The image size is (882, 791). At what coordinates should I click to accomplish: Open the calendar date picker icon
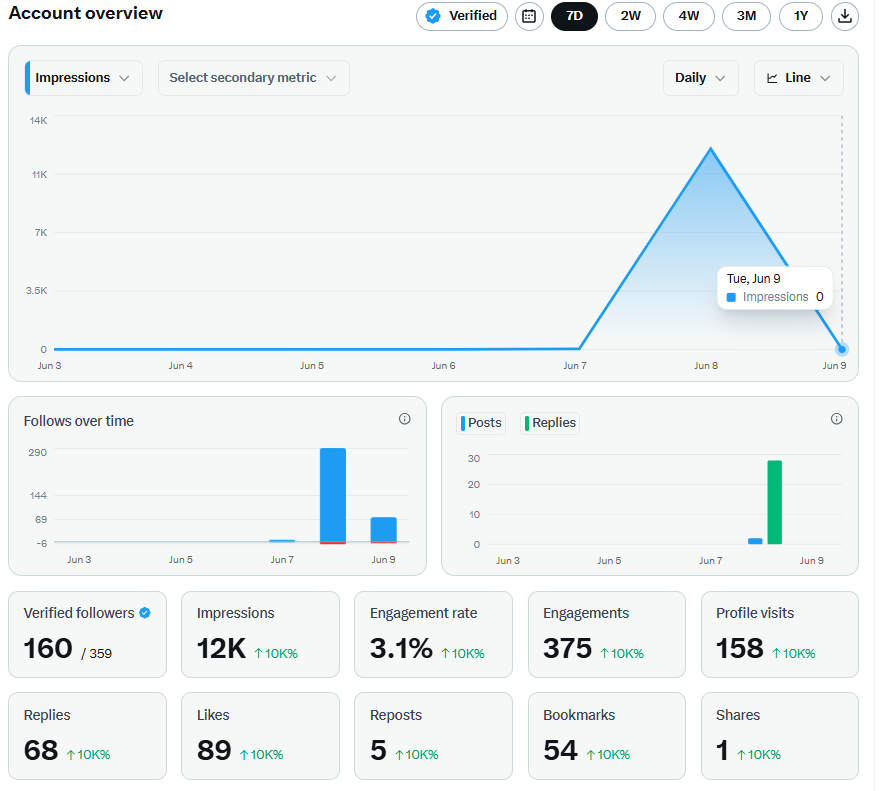tap(529, 16)
